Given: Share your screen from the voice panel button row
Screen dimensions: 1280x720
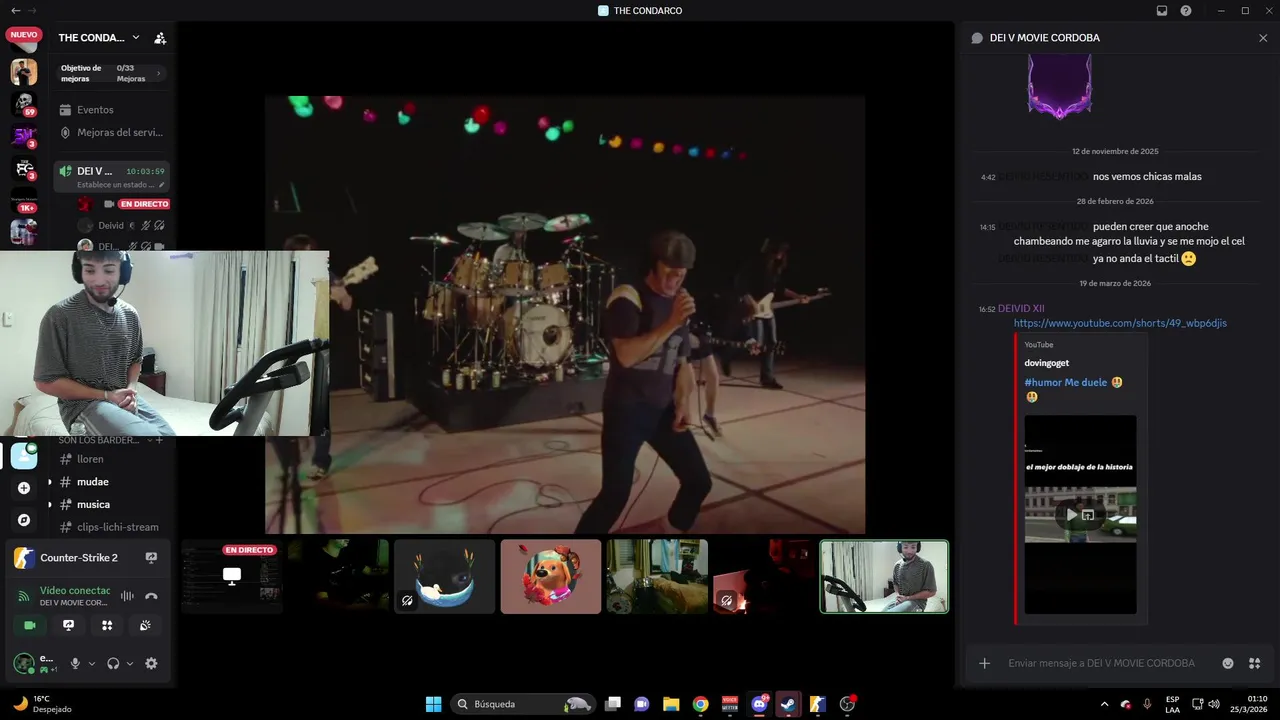Looking at the screenshot, I should point(68,625).
